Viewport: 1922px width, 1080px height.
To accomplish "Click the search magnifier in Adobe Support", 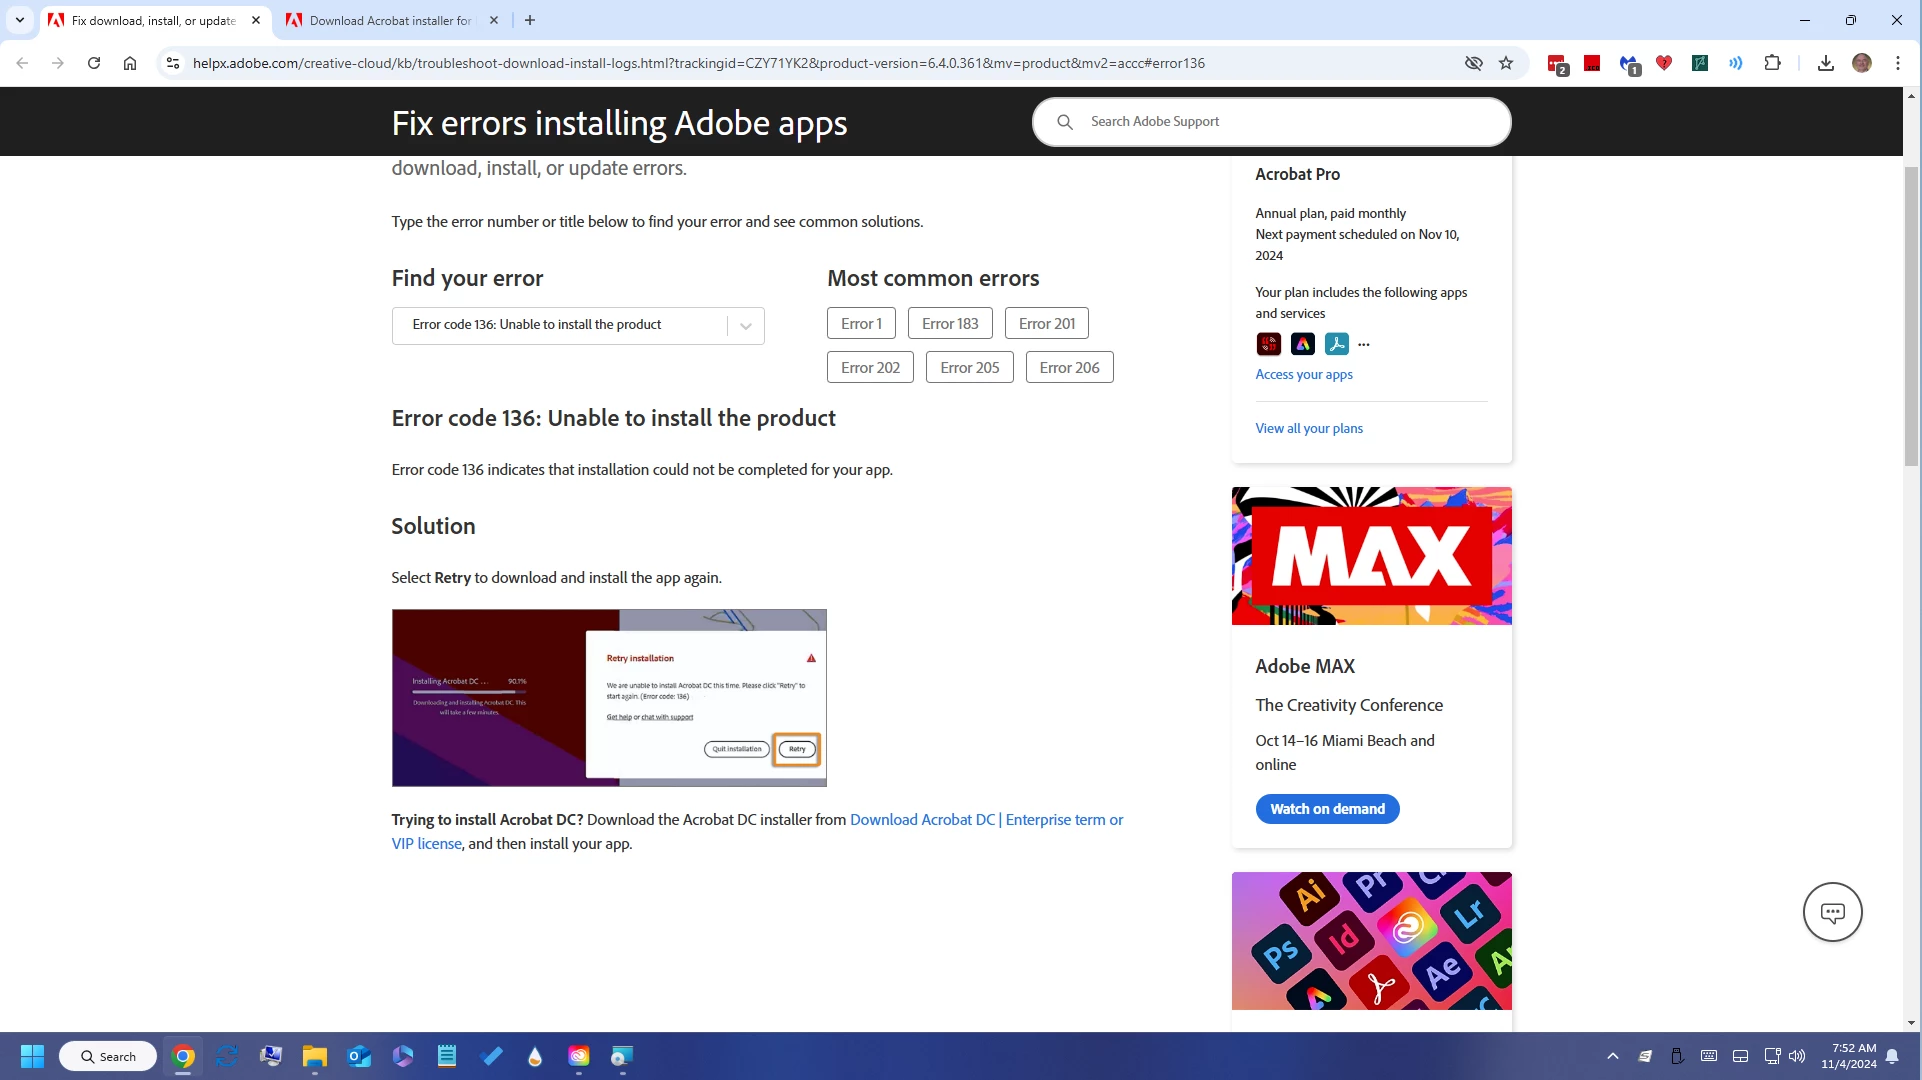I will click(1065, 122).
